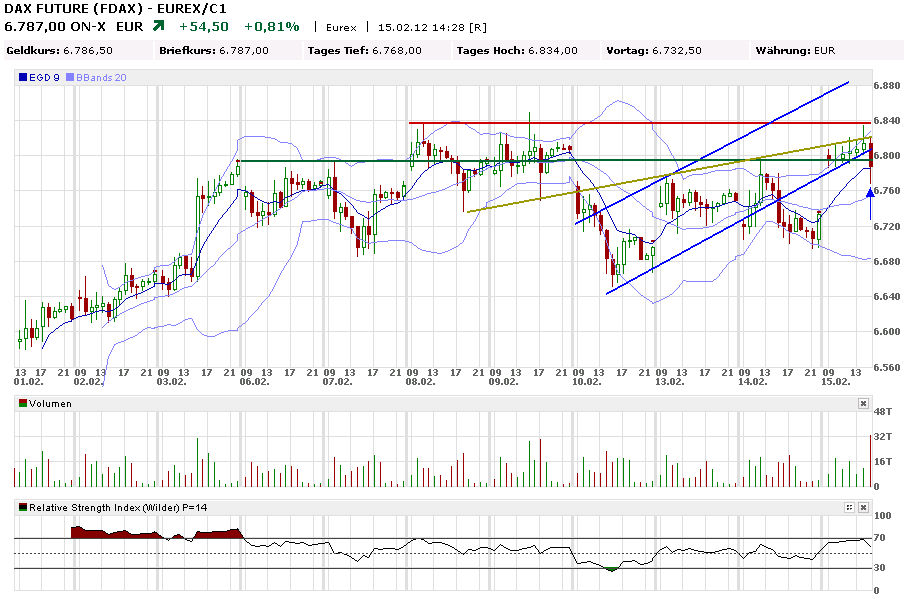909x596 pixels.
Task: Click the EUR currency label beside the price
Action: [129, 27]
